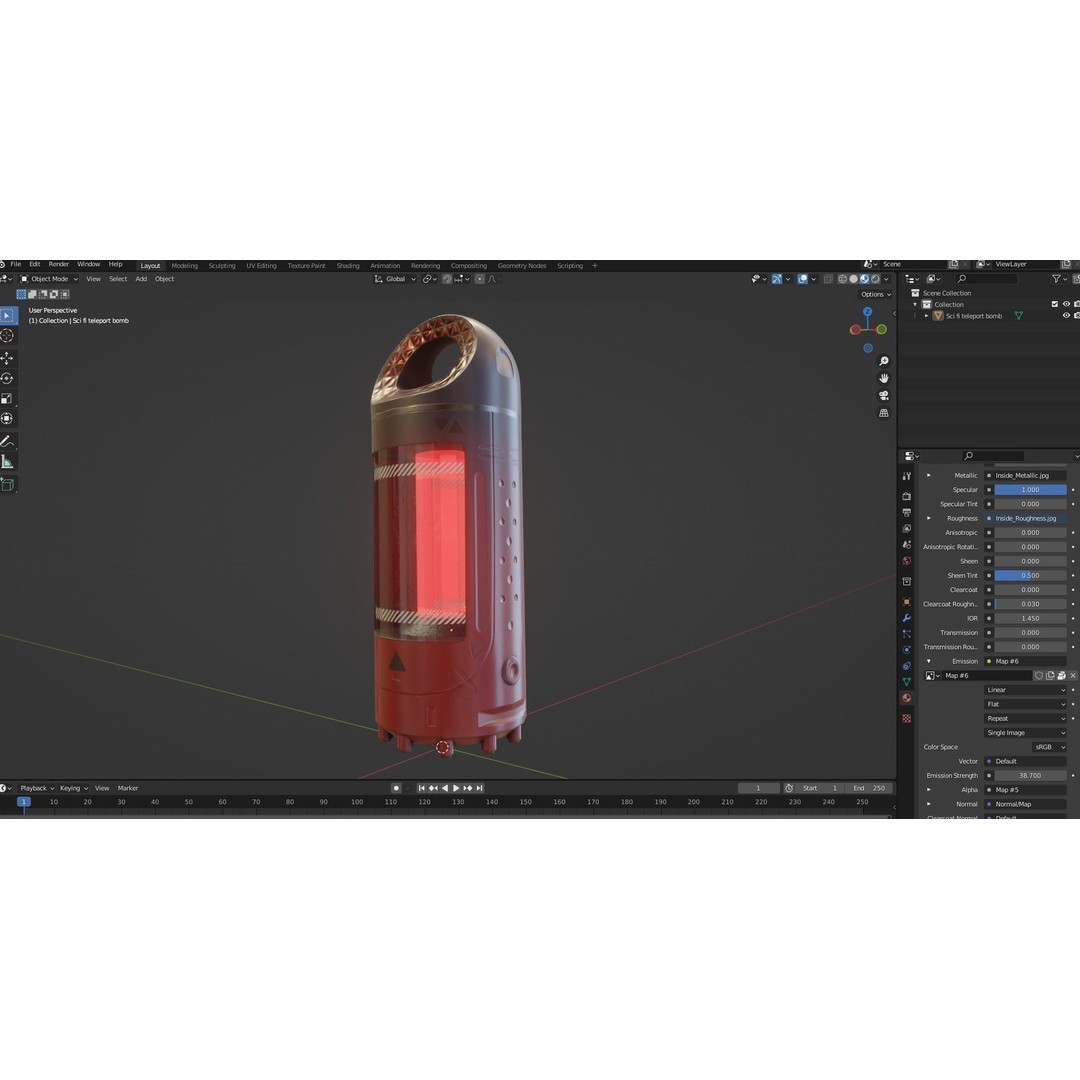This screenshot has width=1080, height=1080.
Task: Open the Render menu
Action: (x=58, y=263)
